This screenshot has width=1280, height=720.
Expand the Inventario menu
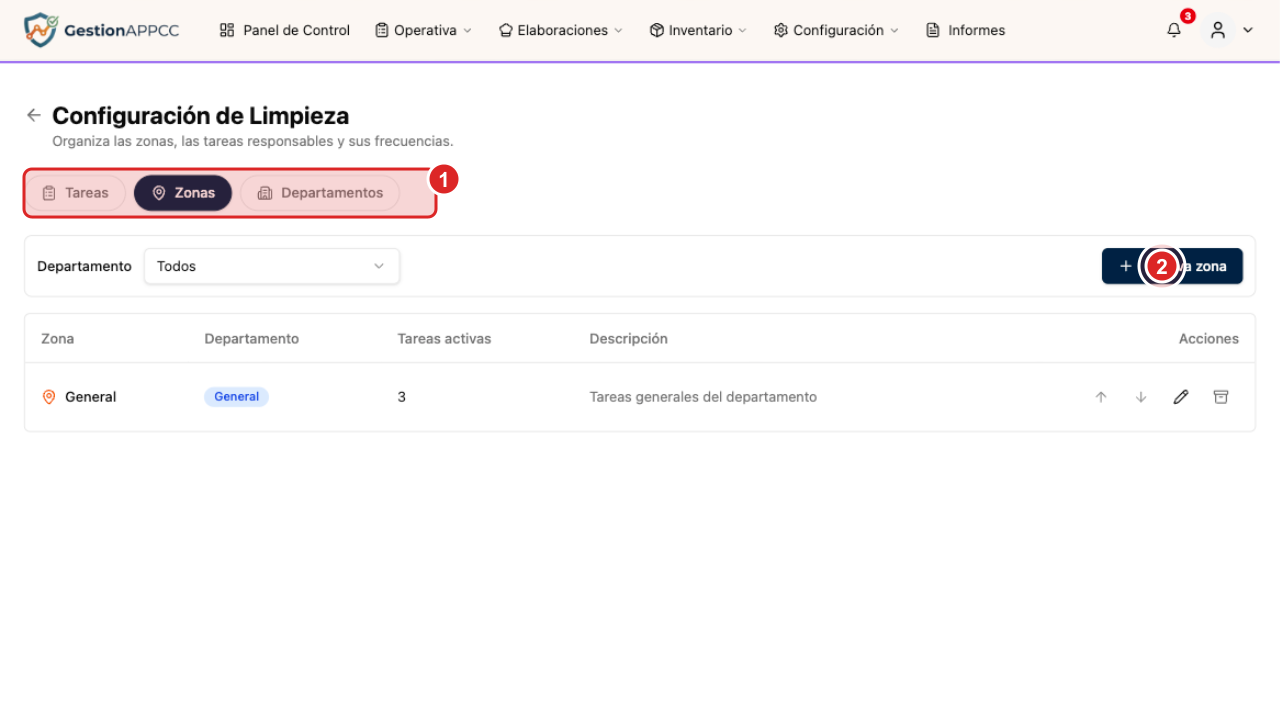tap(698, 30)
